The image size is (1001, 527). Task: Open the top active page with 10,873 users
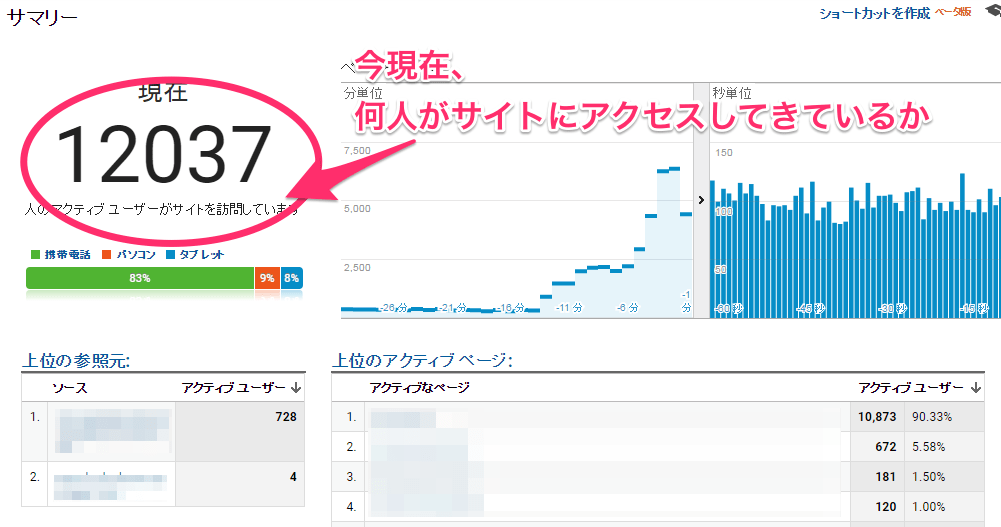(600, 416)
